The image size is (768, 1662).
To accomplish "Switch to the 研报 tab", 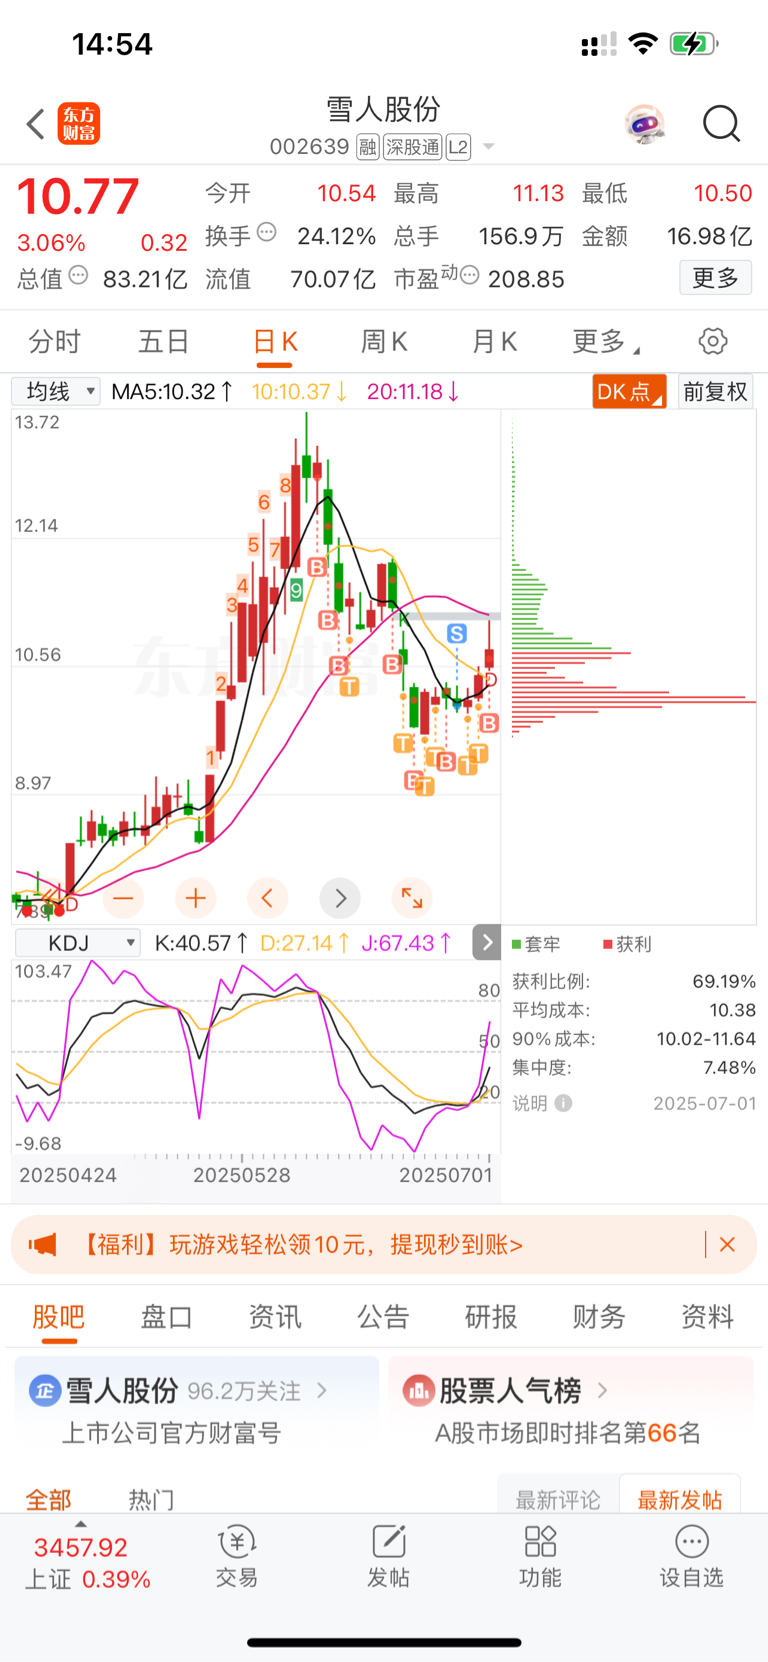I will pyautogui.click(x=491, y=1317).
